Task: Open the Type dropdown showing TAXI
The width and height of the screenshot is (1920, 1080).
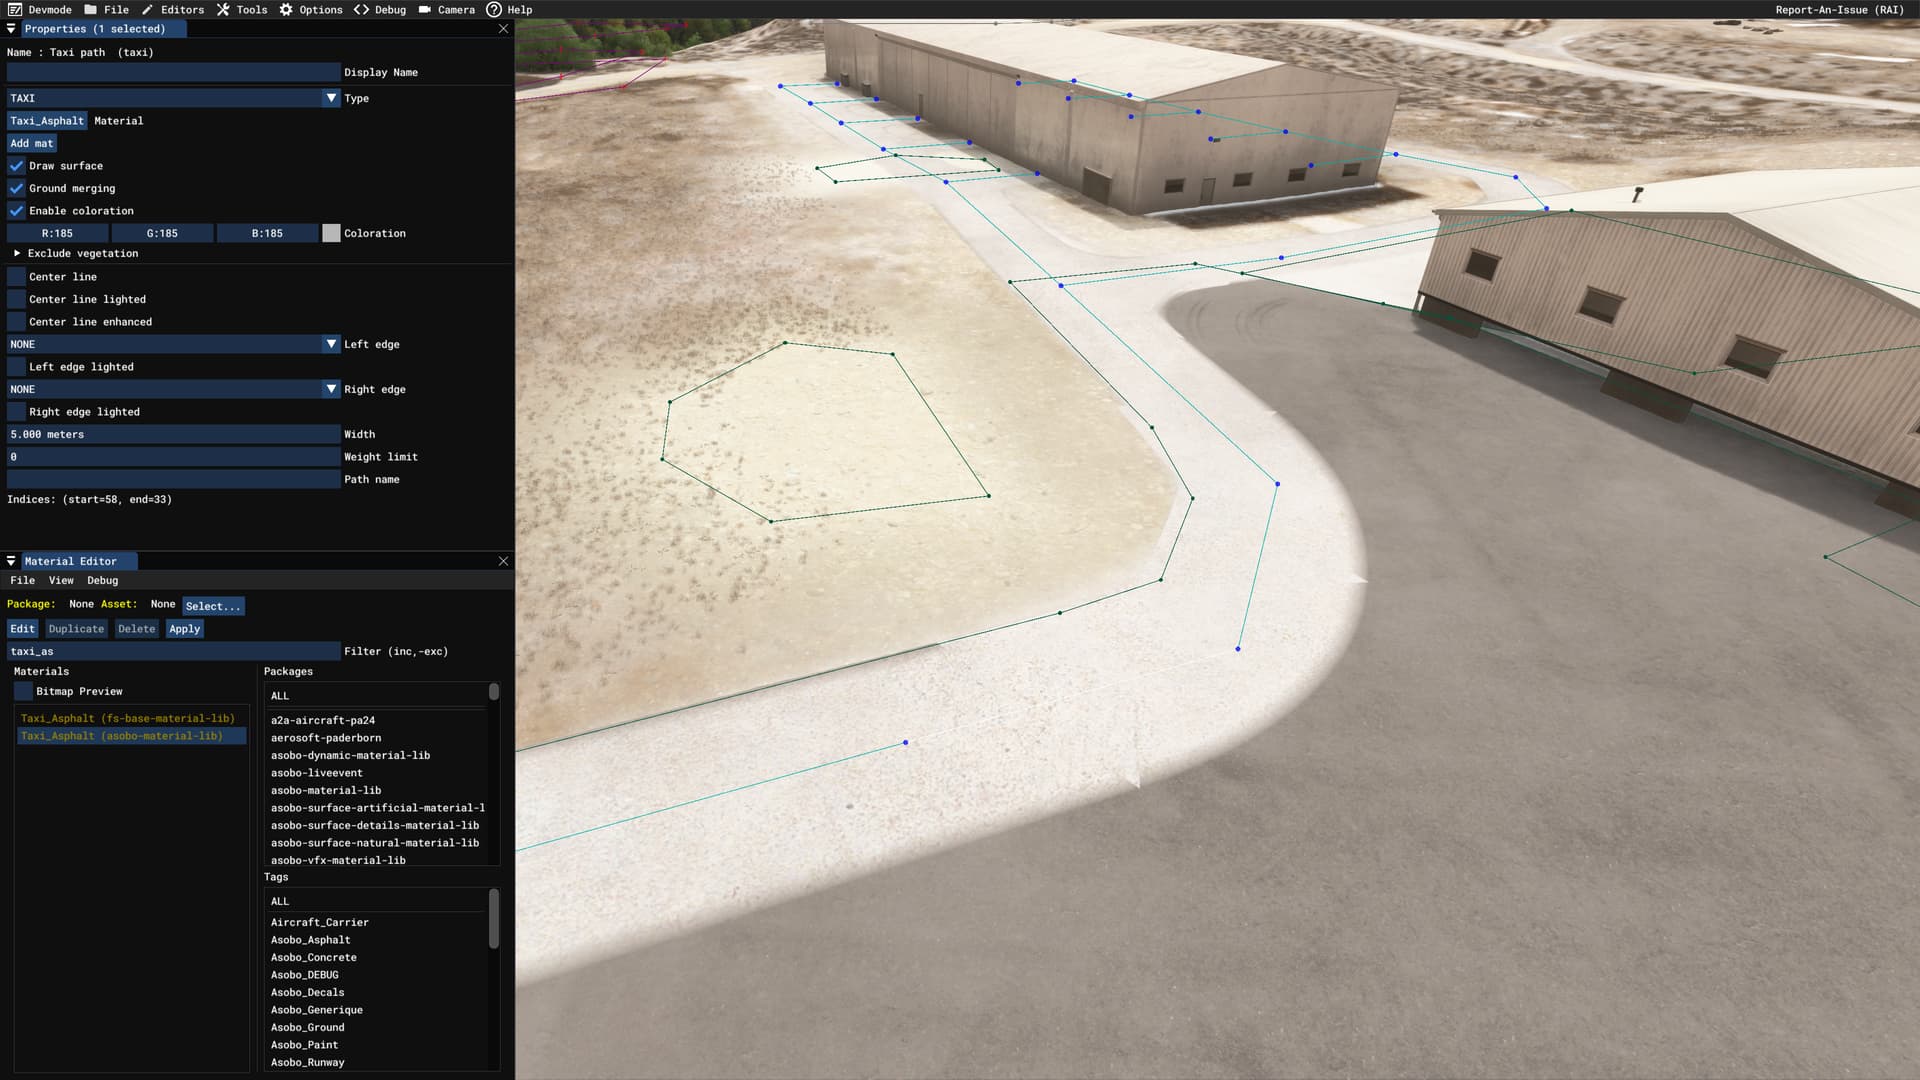Action: pos(174,98)
